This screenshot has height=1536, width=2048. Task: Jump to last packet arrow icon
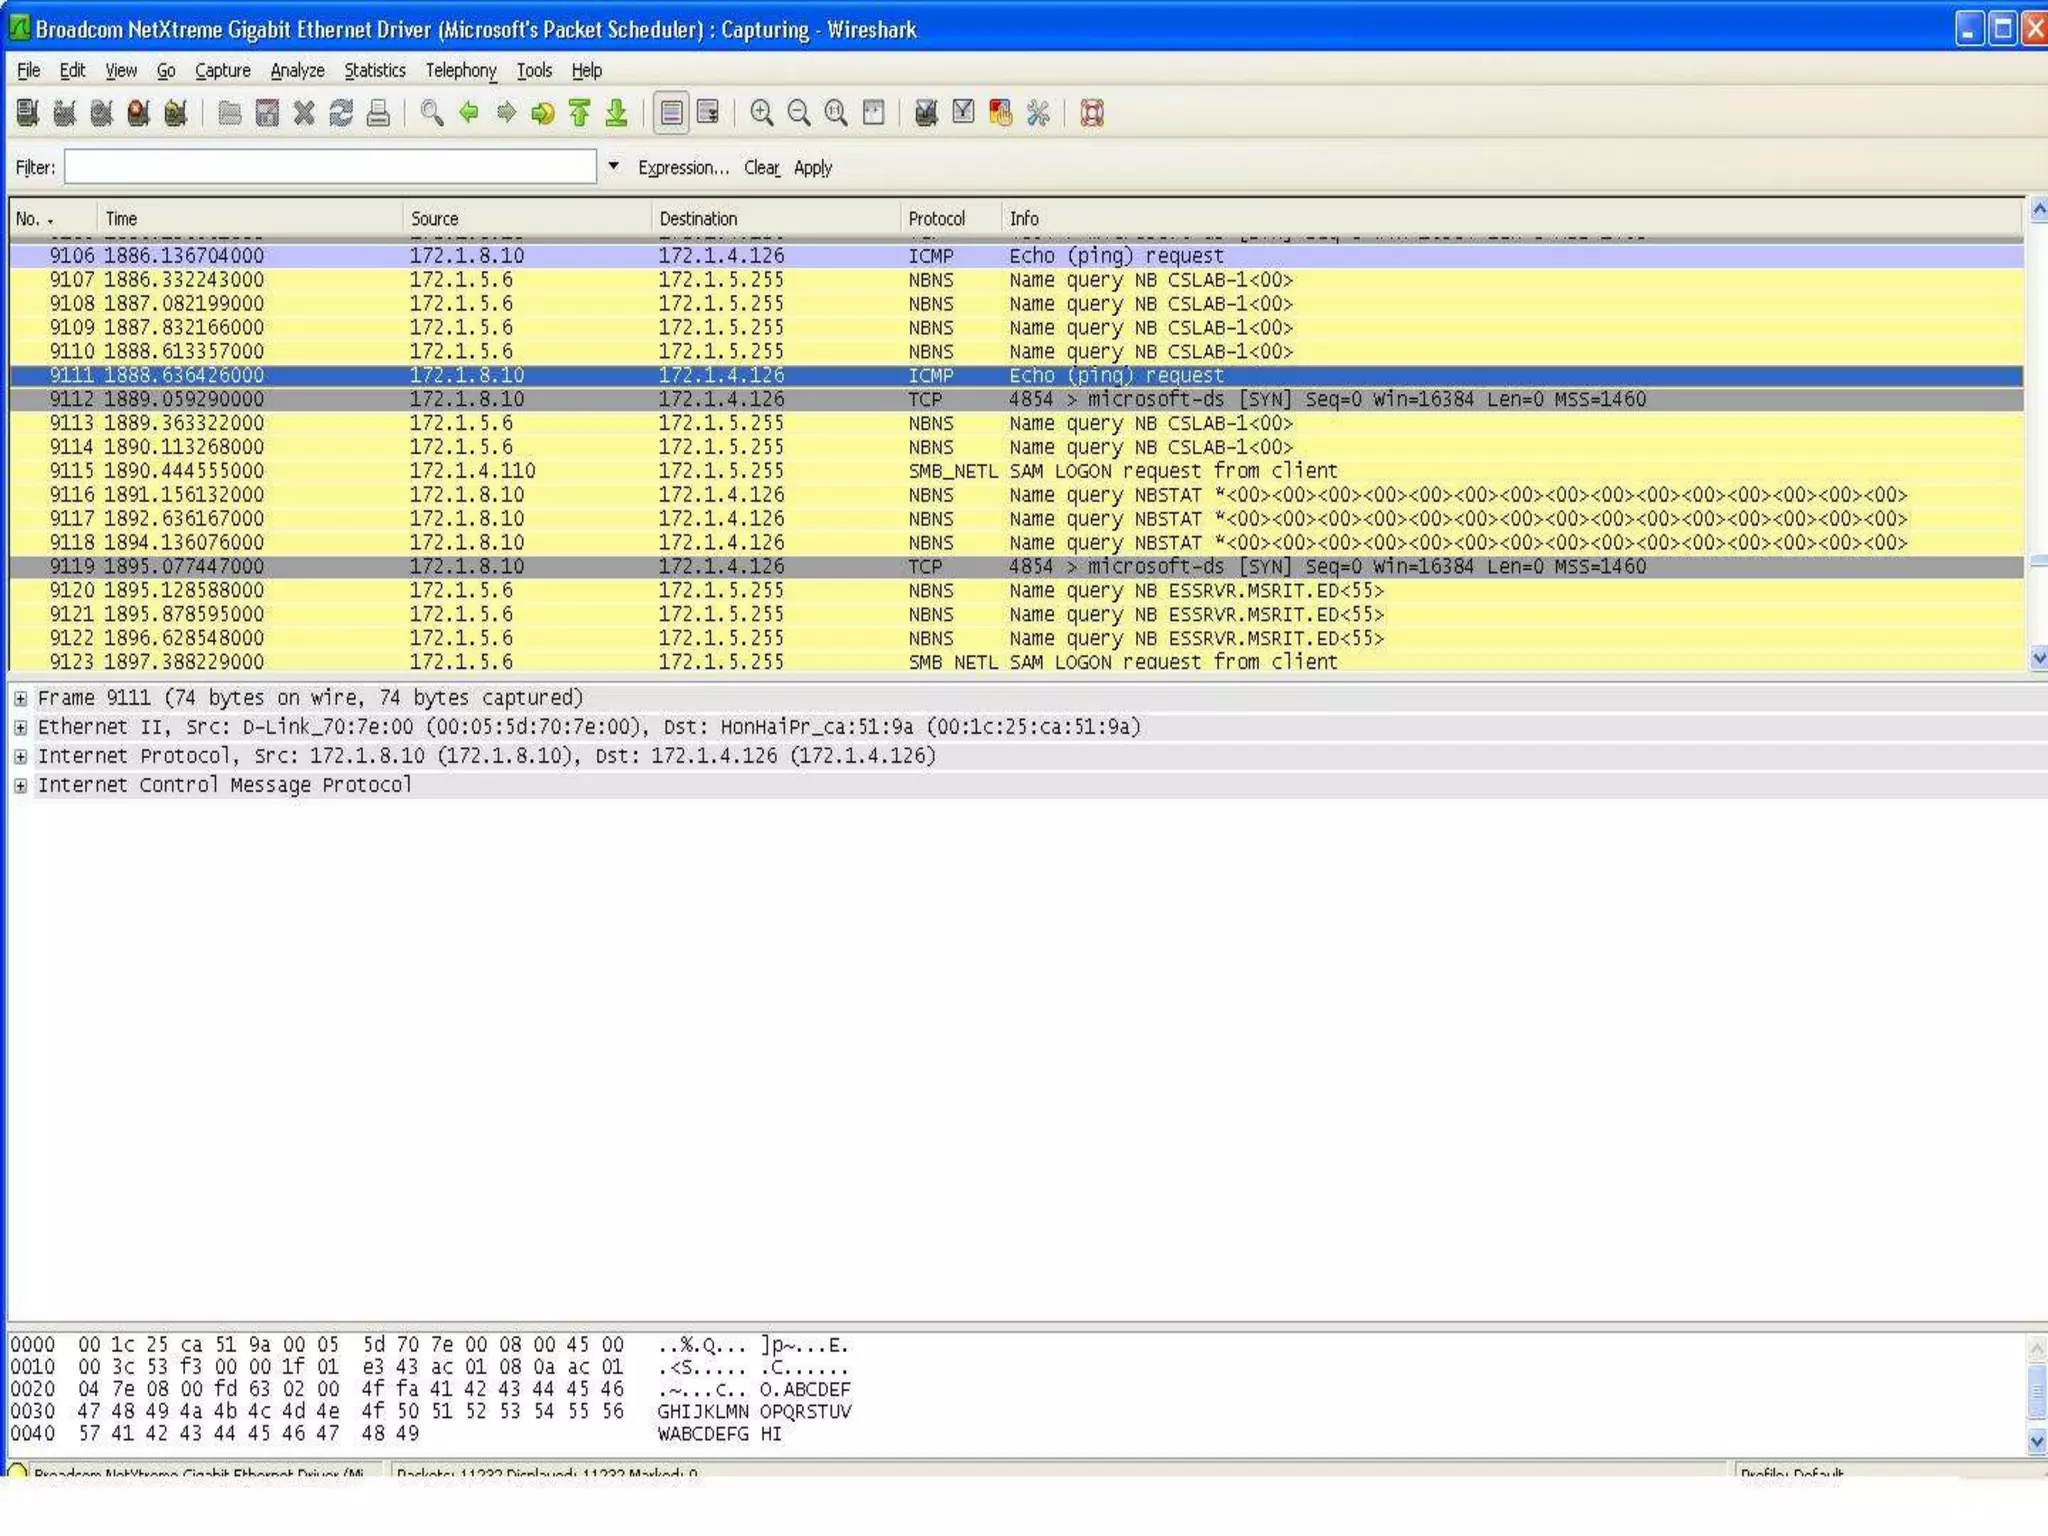[617, 113]
